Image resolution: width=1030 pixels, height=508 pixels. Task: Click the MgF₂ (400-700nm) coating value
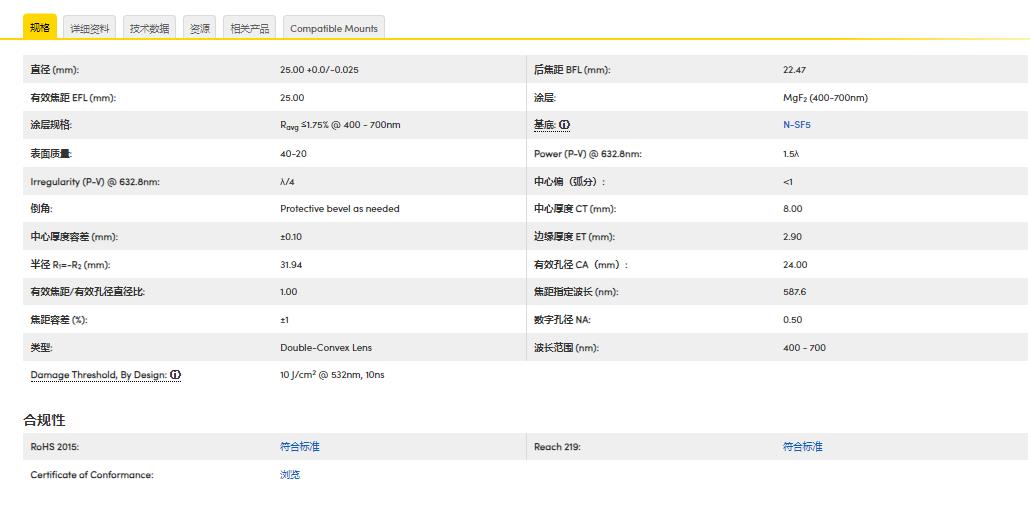pyautogui.click(x=825, y=98)
